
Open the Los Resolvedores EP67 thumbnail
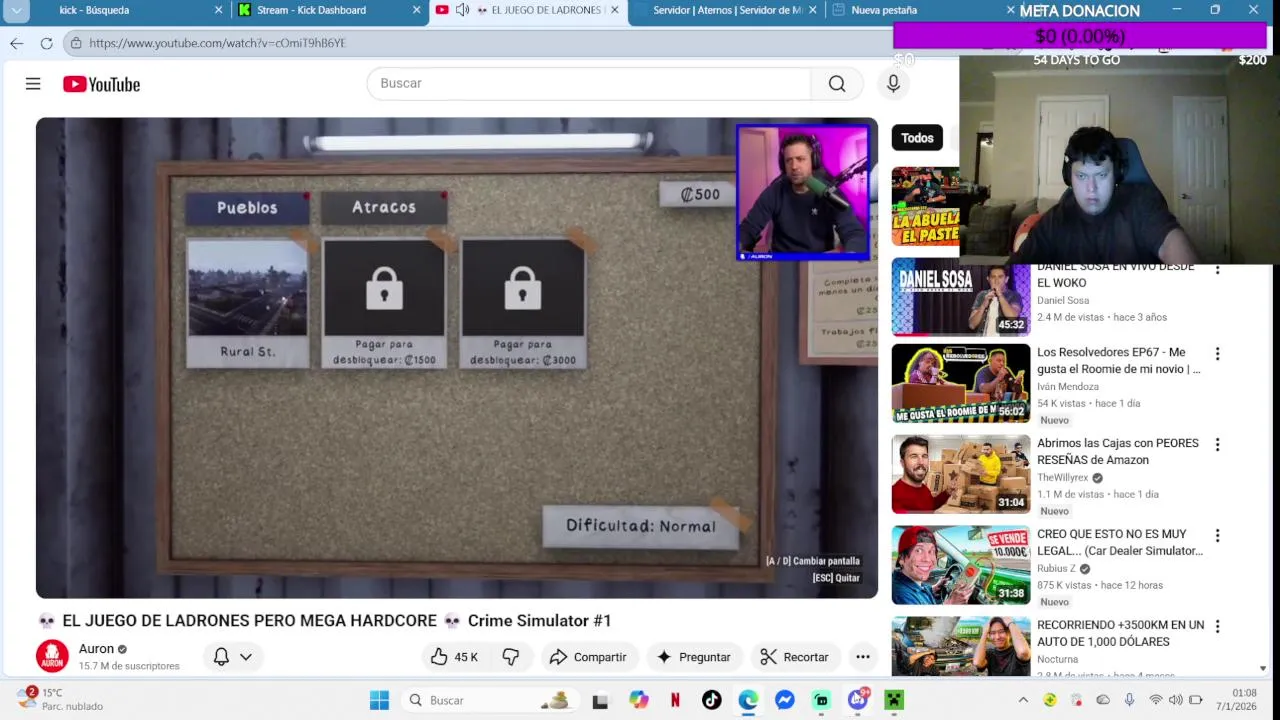coord(960,383)
